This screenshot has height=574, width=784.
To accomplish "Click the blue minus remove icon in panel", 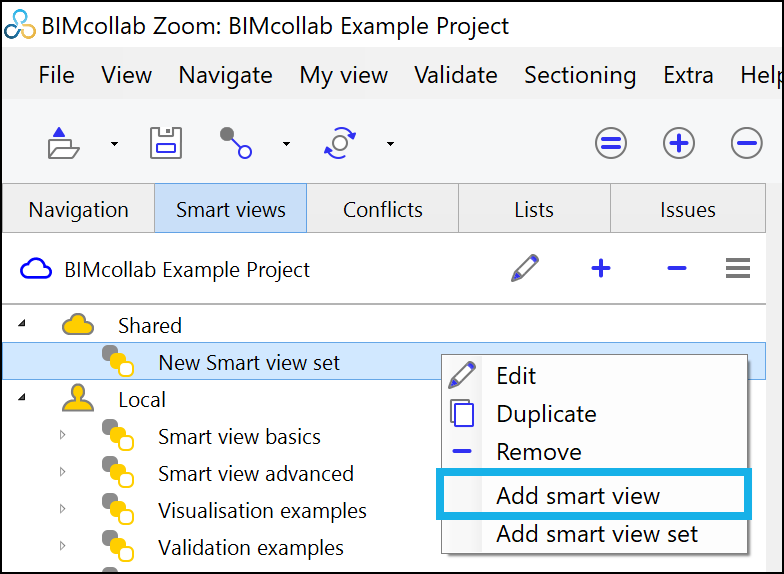I will pyautogui.click(x=677, y=268).
